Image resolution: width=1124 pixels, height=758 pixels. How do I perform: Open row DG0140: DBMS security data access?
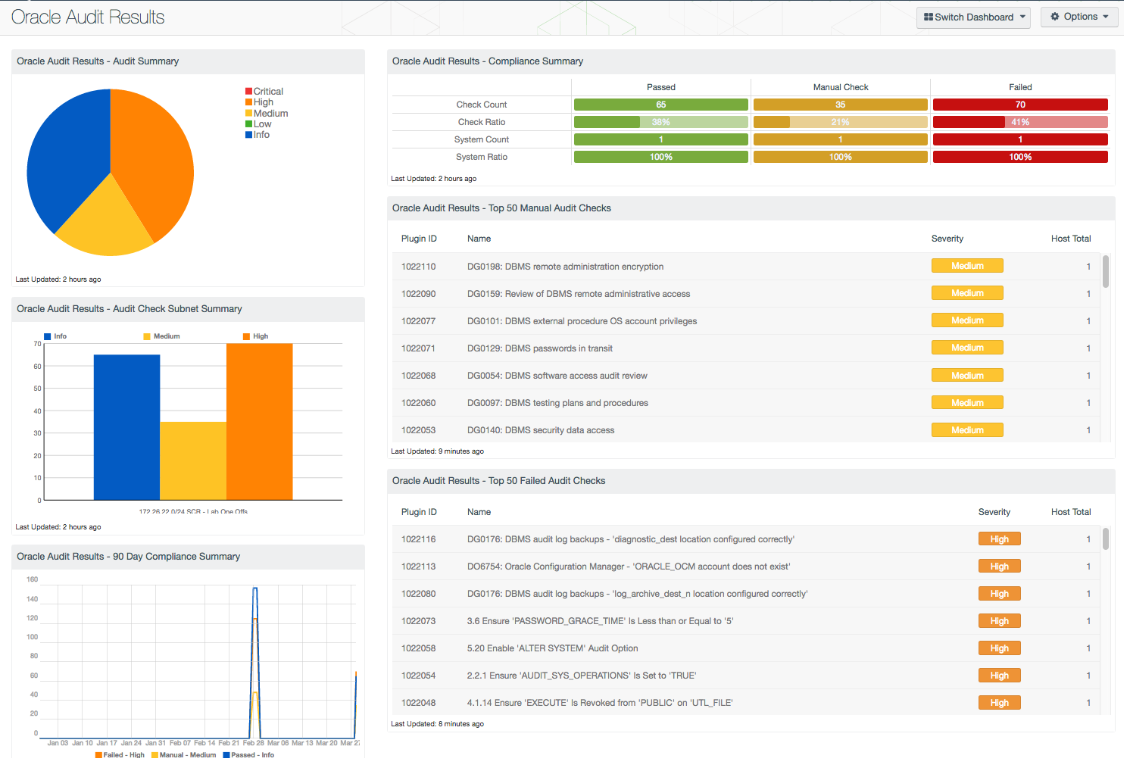point(747,430)
